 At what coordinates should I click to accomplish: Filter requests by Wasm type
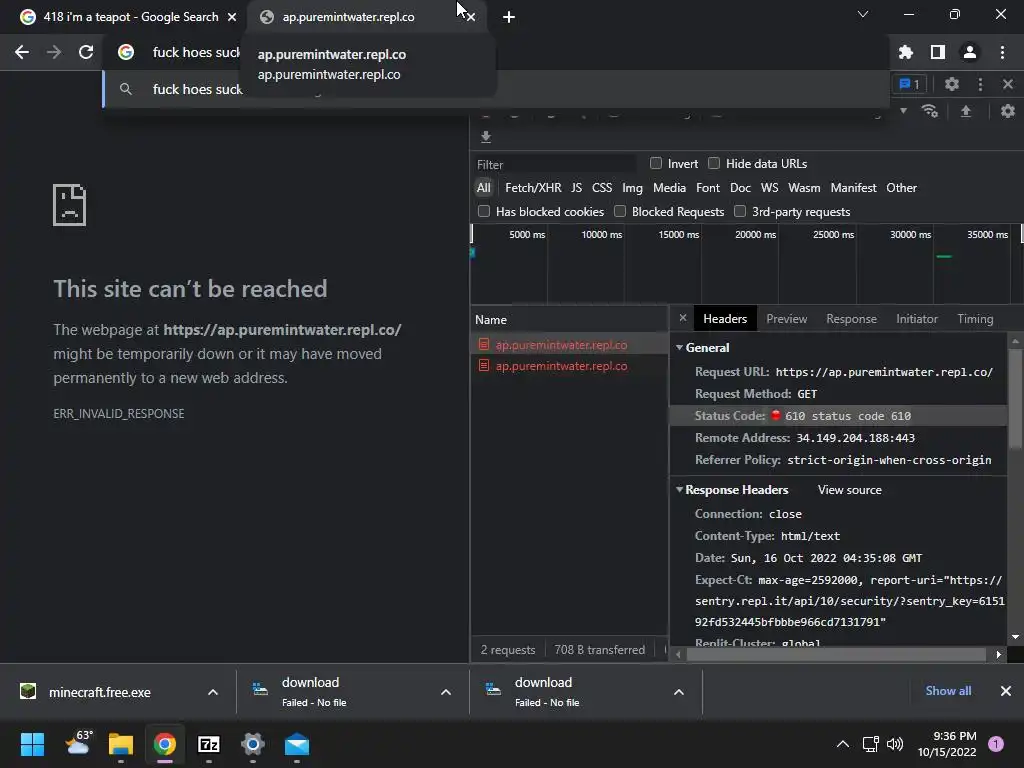pyautogui.click(x=804, y=187)
